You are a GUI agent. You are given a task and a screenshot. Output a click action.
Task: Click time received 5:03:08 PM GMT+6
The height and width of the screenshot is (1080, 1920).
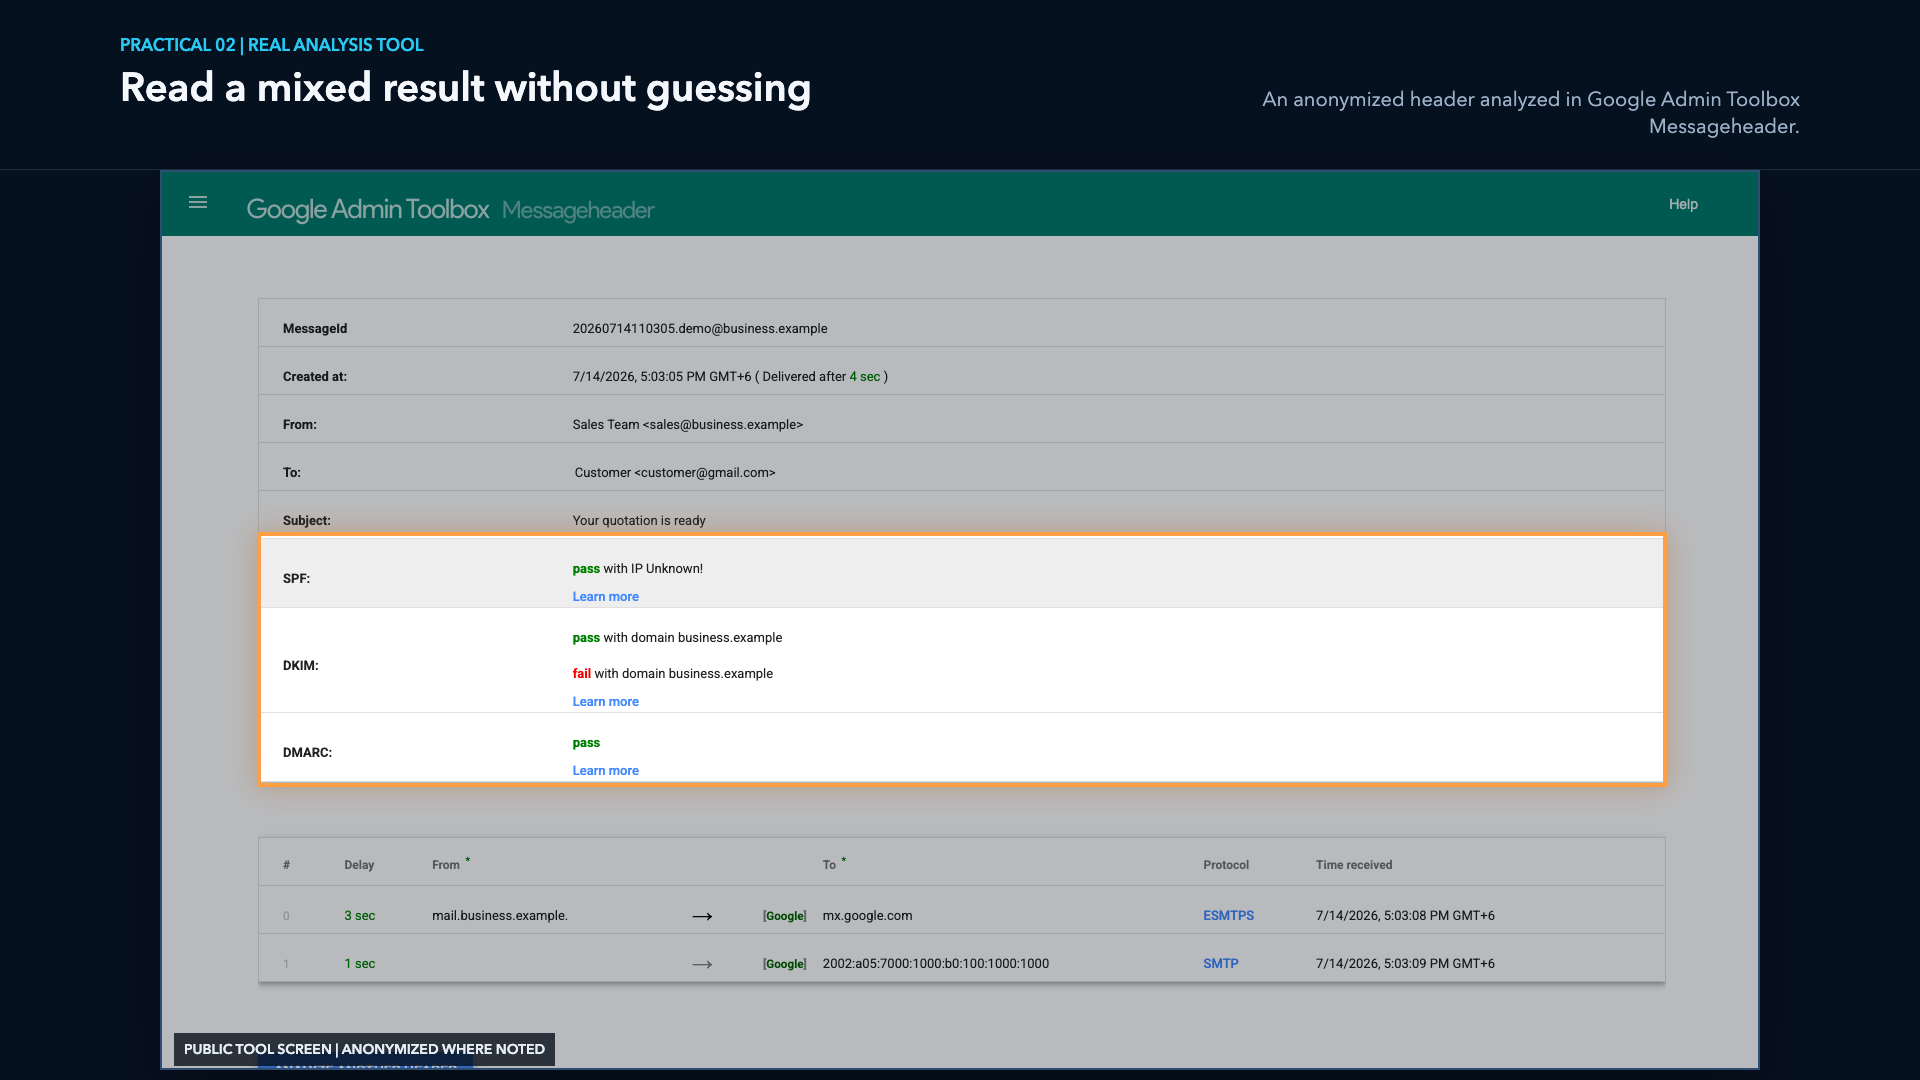coord(1405,916)
